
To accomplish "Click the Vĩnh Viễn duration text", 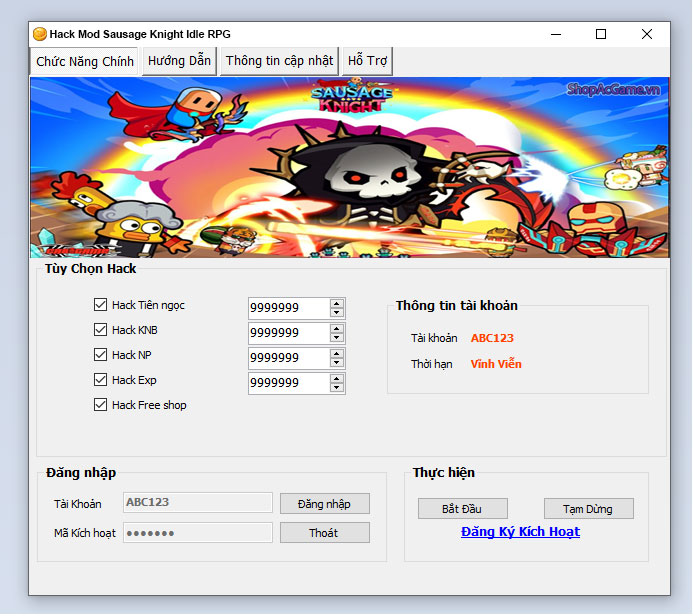I will [496, 364].
